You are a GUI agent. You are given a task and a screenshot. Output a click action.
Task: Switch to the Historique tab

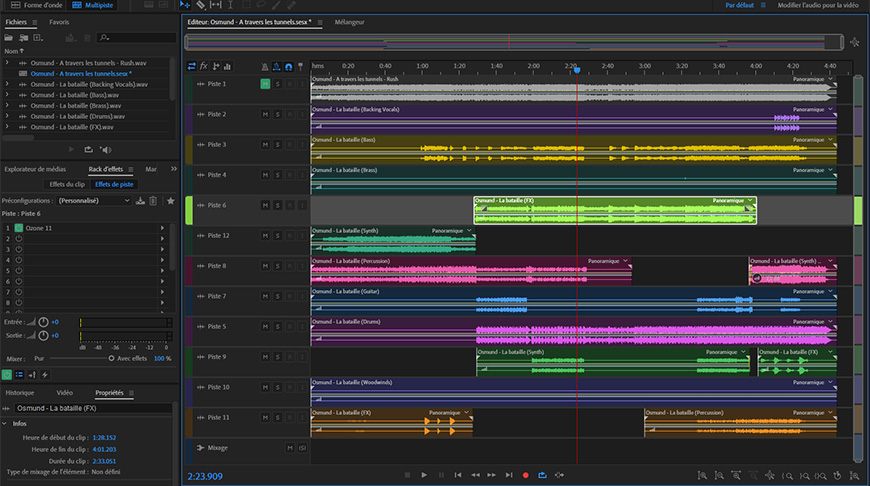20,393
